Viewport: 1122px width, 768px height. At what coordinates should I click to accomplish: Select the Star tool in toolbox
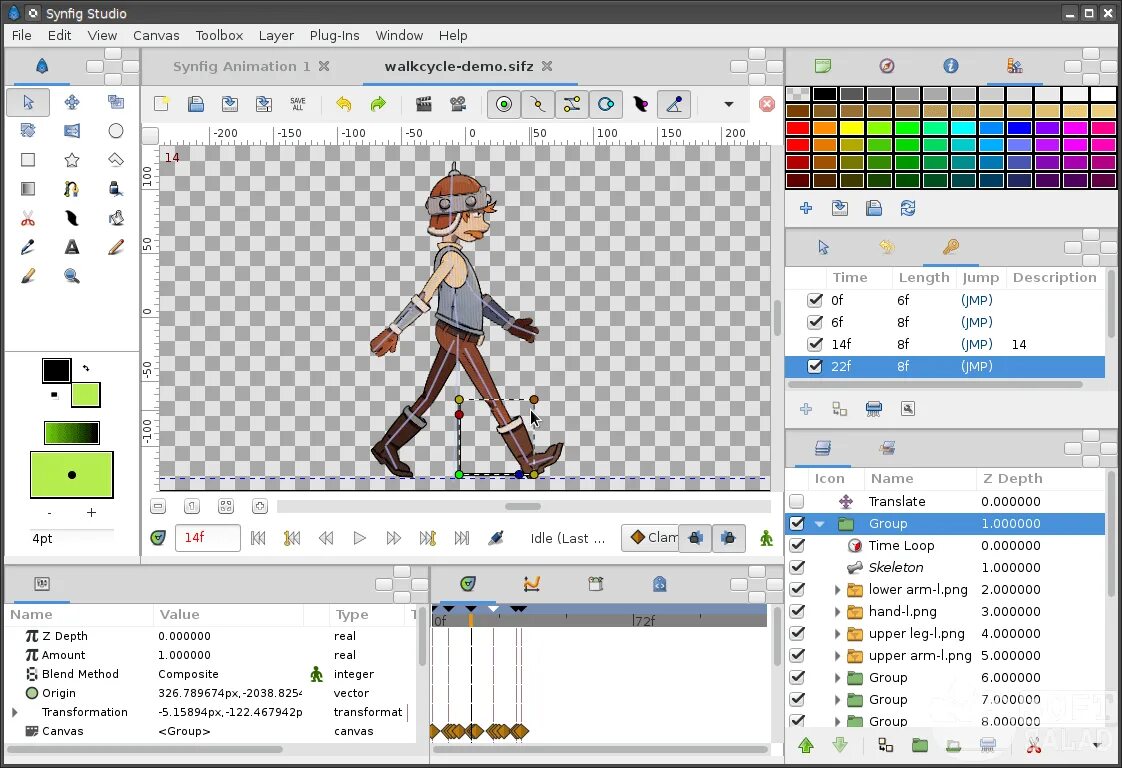coord(72,160)
